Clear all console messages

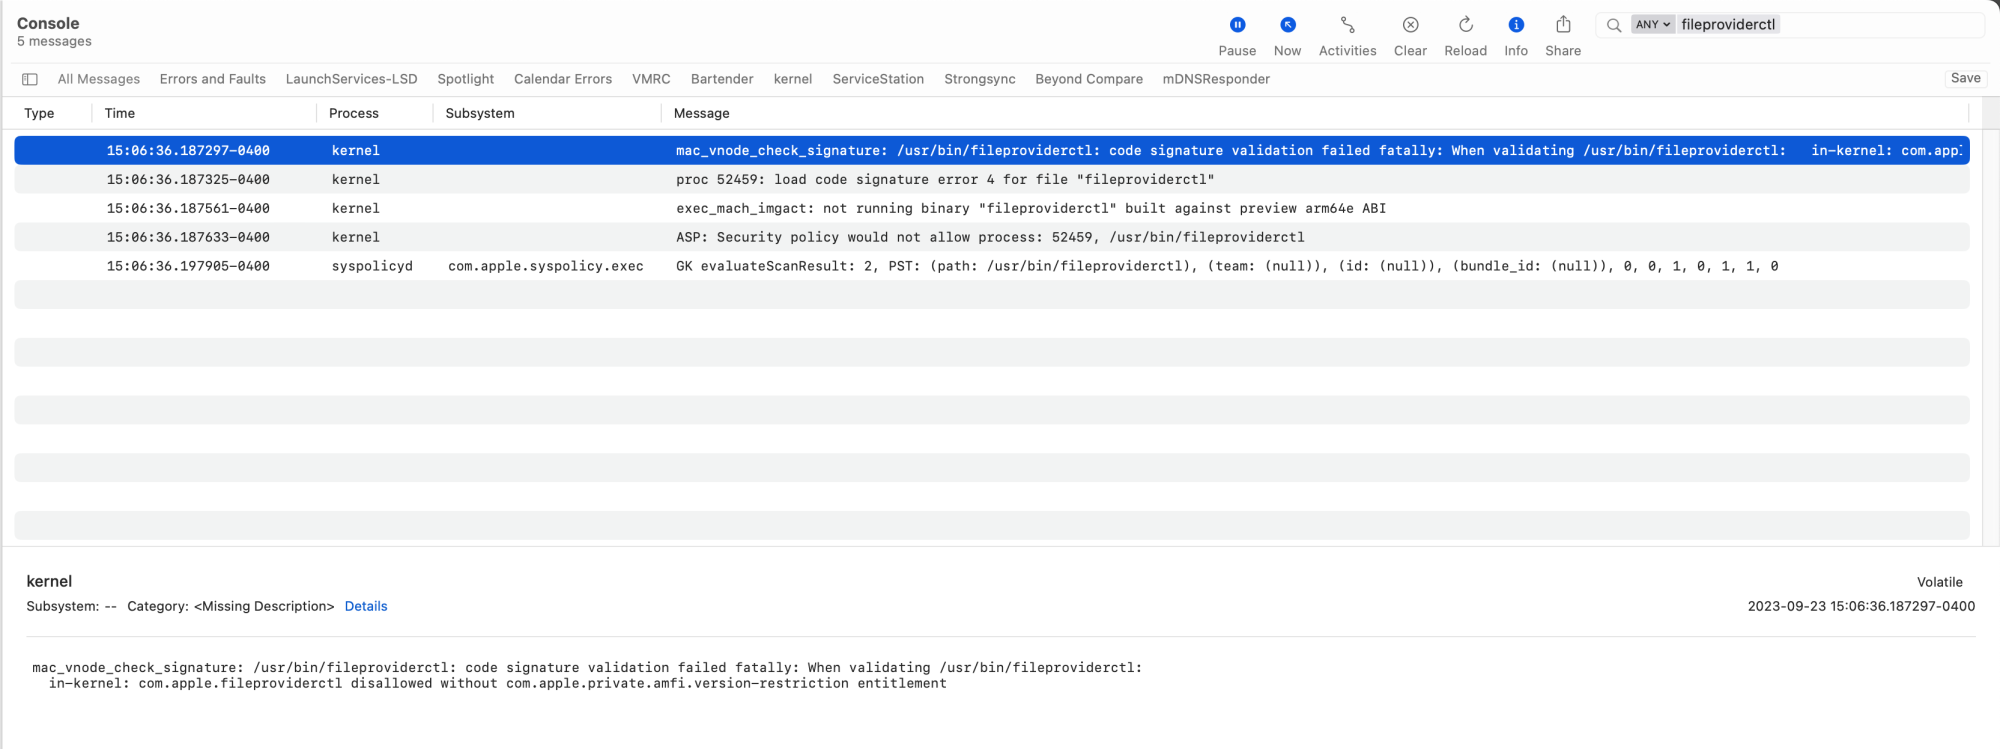coord(1410,25)
